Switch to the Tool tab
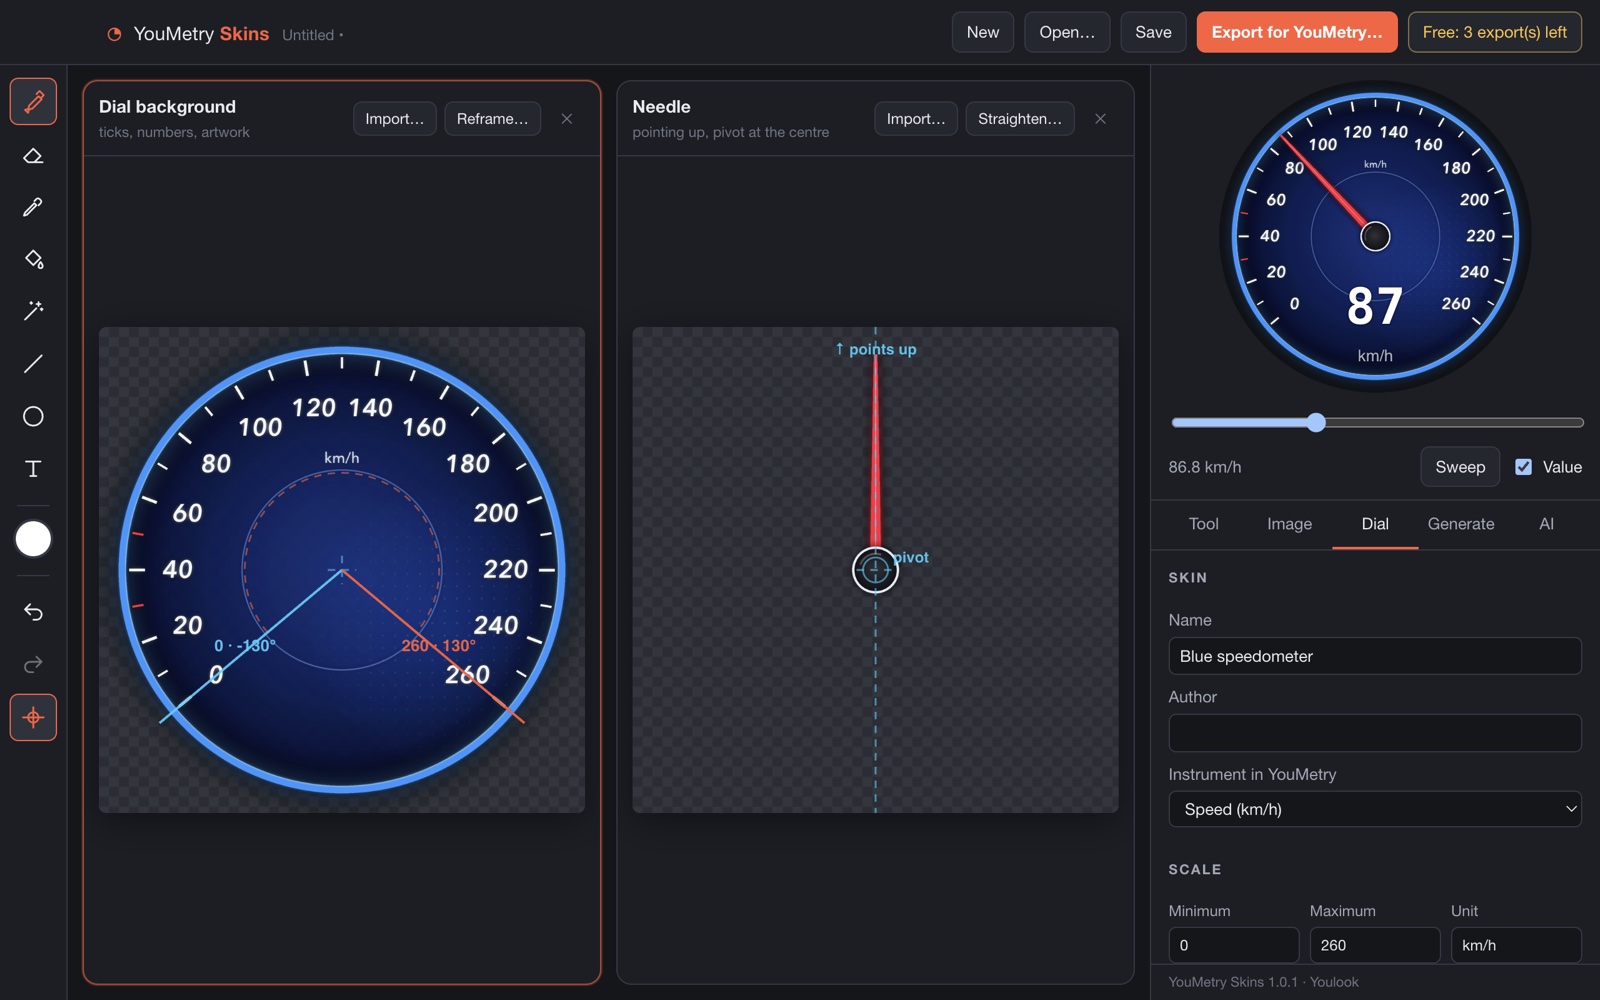The width and height of the screenshot is (1600, 1000). click(1204, 524)
